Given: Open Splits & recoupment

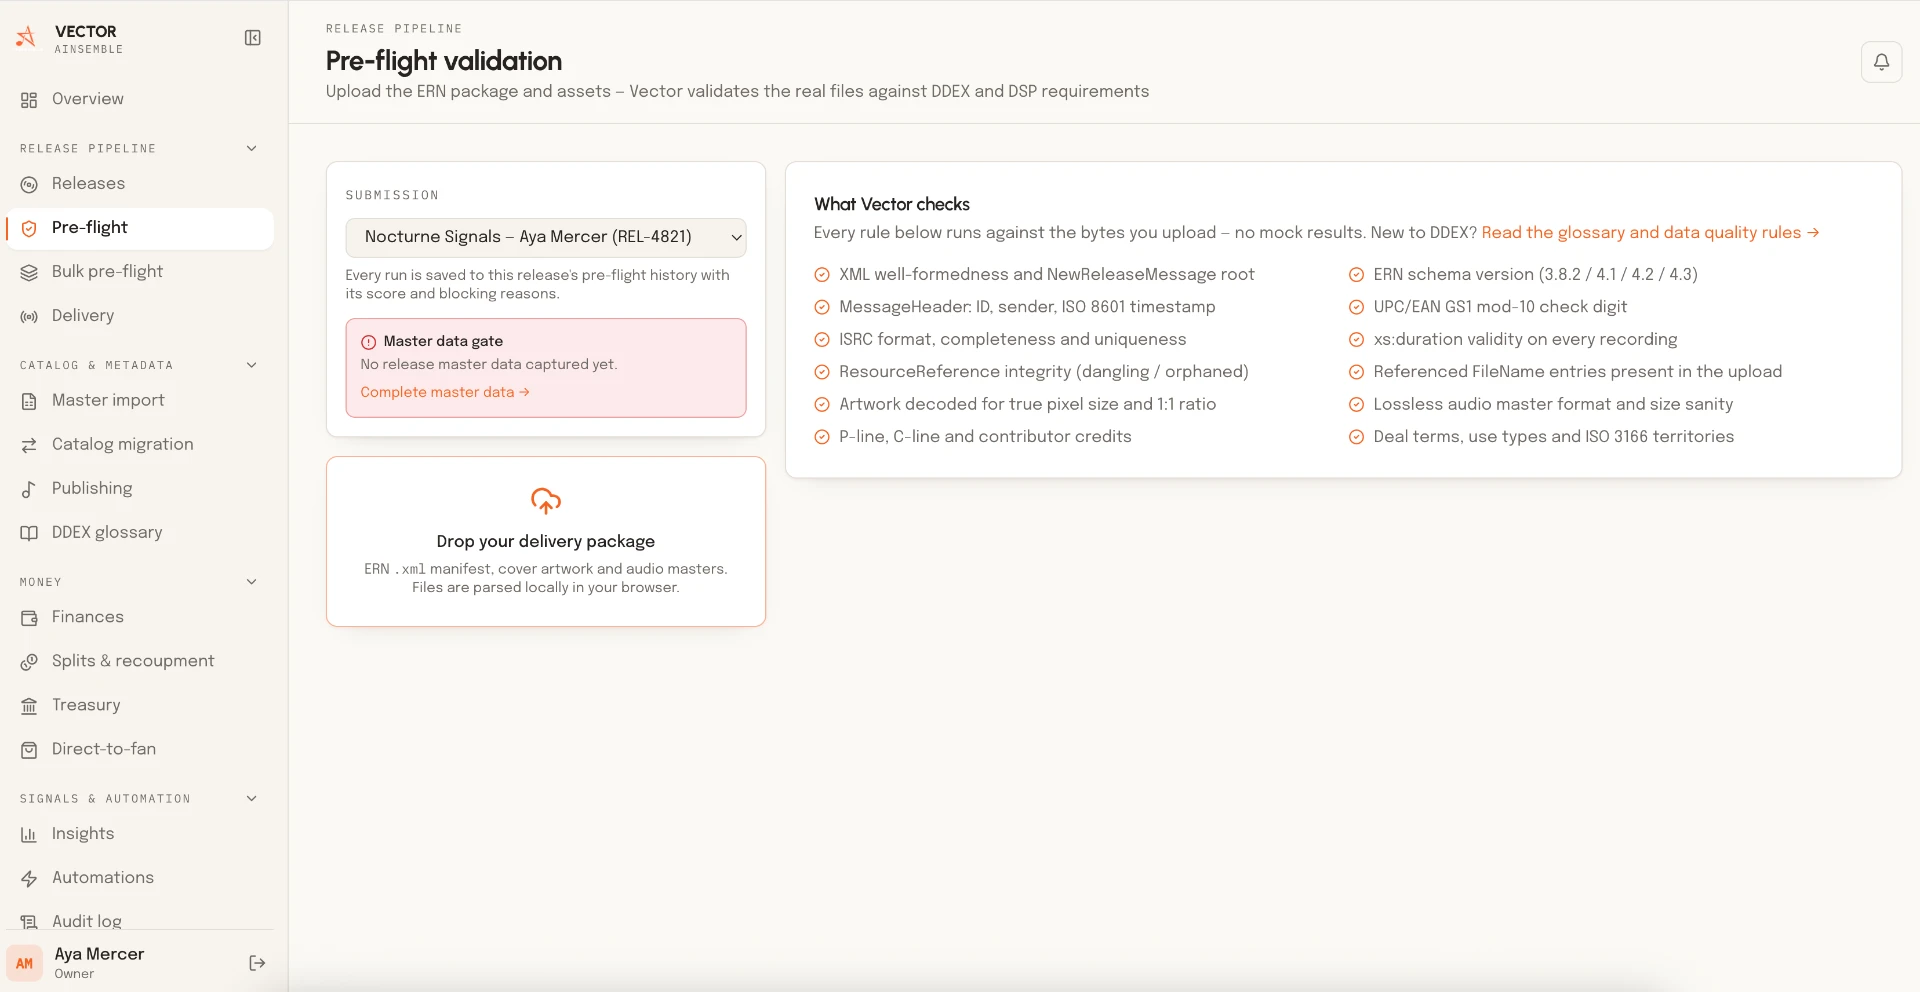Looking at the screenshot, I should point(140,661).
